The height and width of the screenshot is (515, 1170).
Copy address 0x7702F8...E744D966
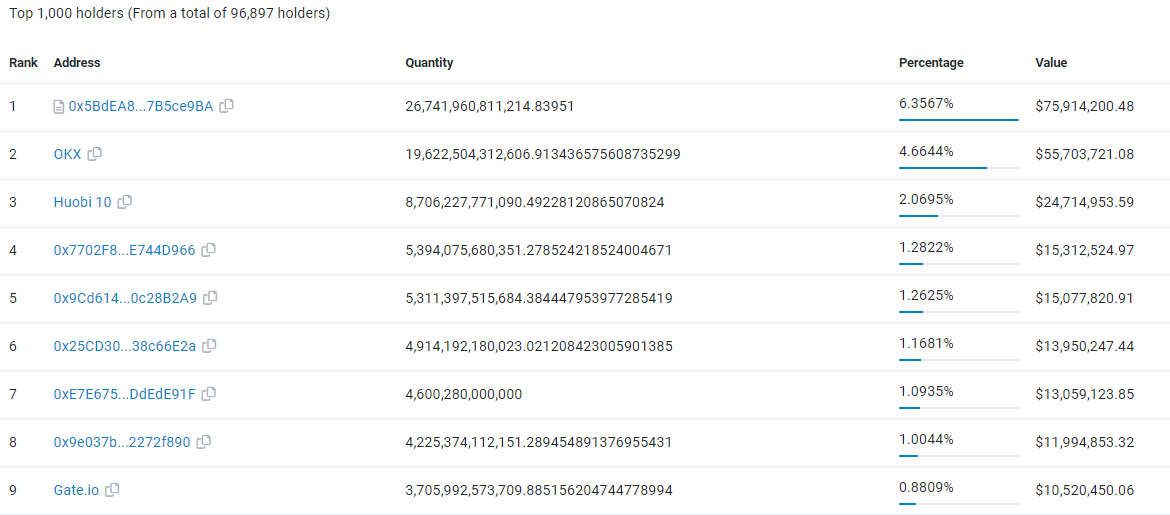tap(209, 250)
